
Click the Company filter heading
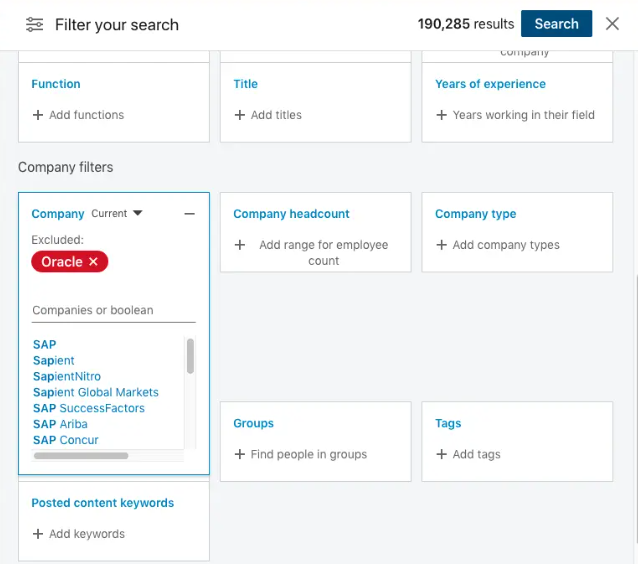coord(58,214)
